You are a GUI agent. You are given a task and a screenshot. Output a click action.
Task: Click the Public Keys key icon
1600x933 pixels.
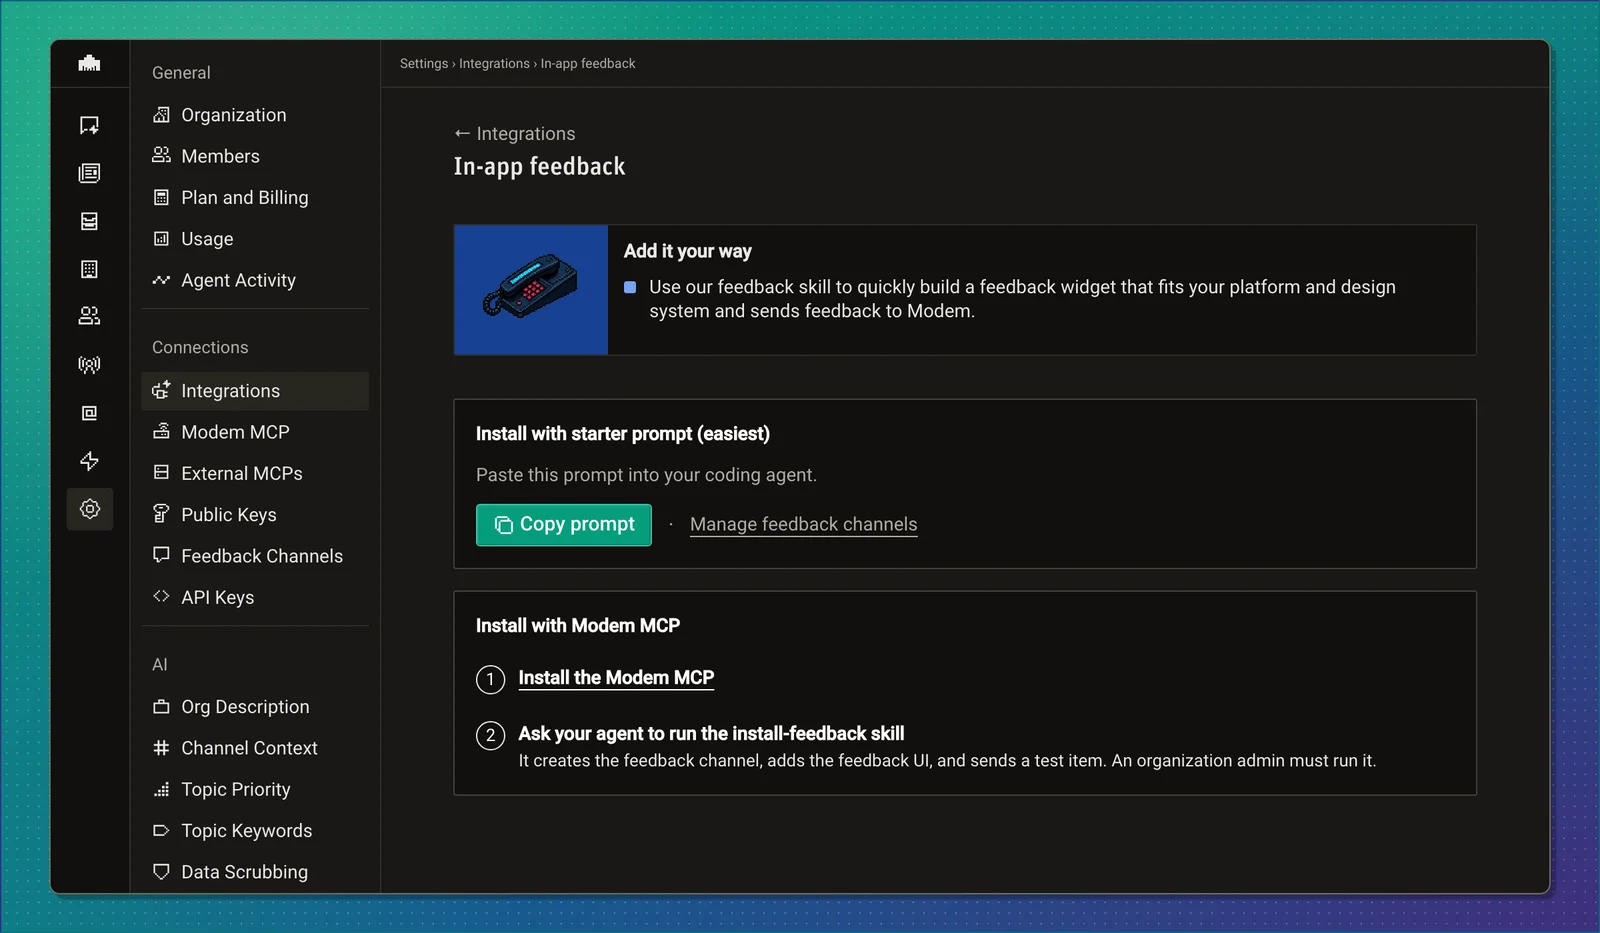[x=161, y=514]
